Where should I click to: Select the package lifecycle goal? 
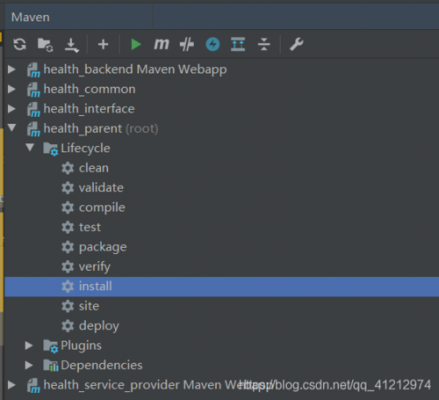coord(103,247)
